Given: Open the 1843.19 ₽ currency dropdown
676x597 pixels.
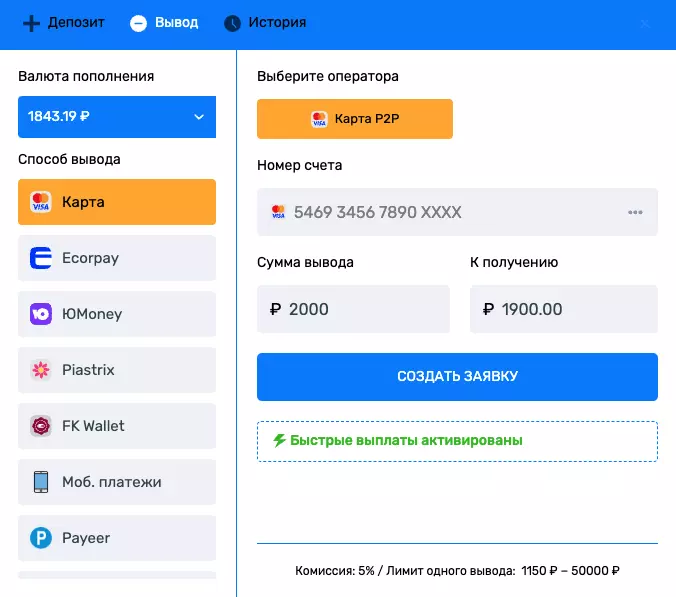Looking at the screenshot, I should (x=116, y=116).
